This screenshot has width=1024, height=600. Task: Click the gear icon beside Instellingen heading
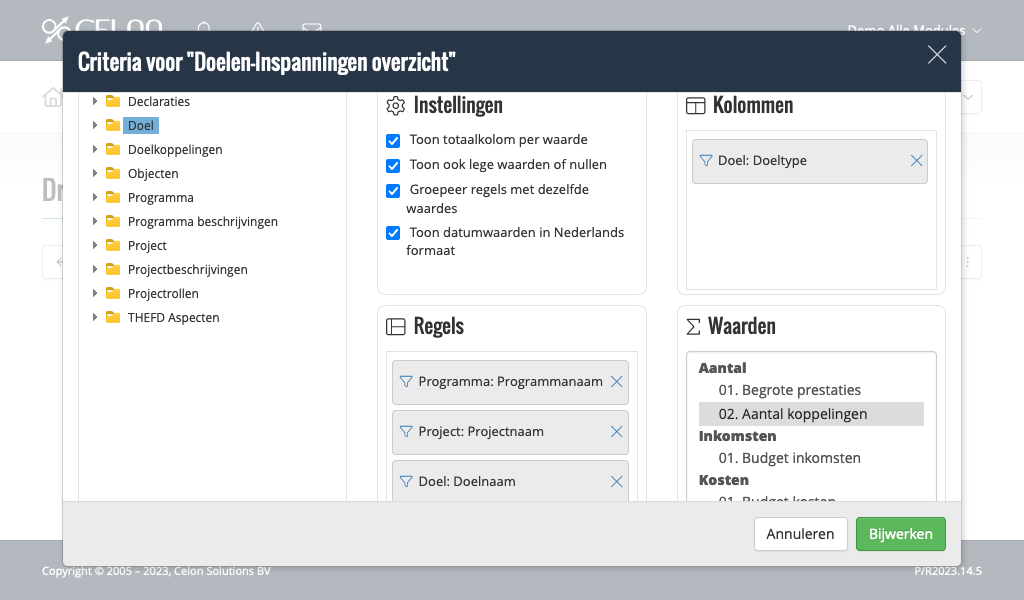tap(393, 105)
